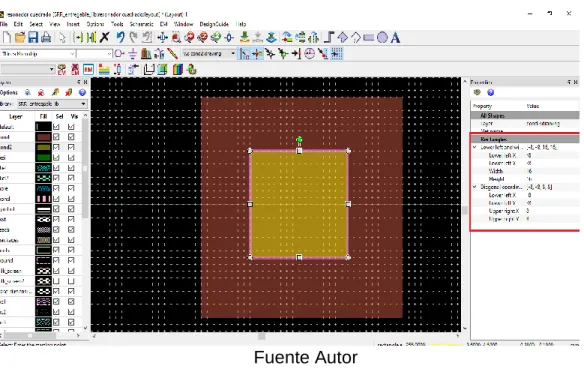
Task: Collapse the Diagonal coordinates property group
Action: coord(475,187)
